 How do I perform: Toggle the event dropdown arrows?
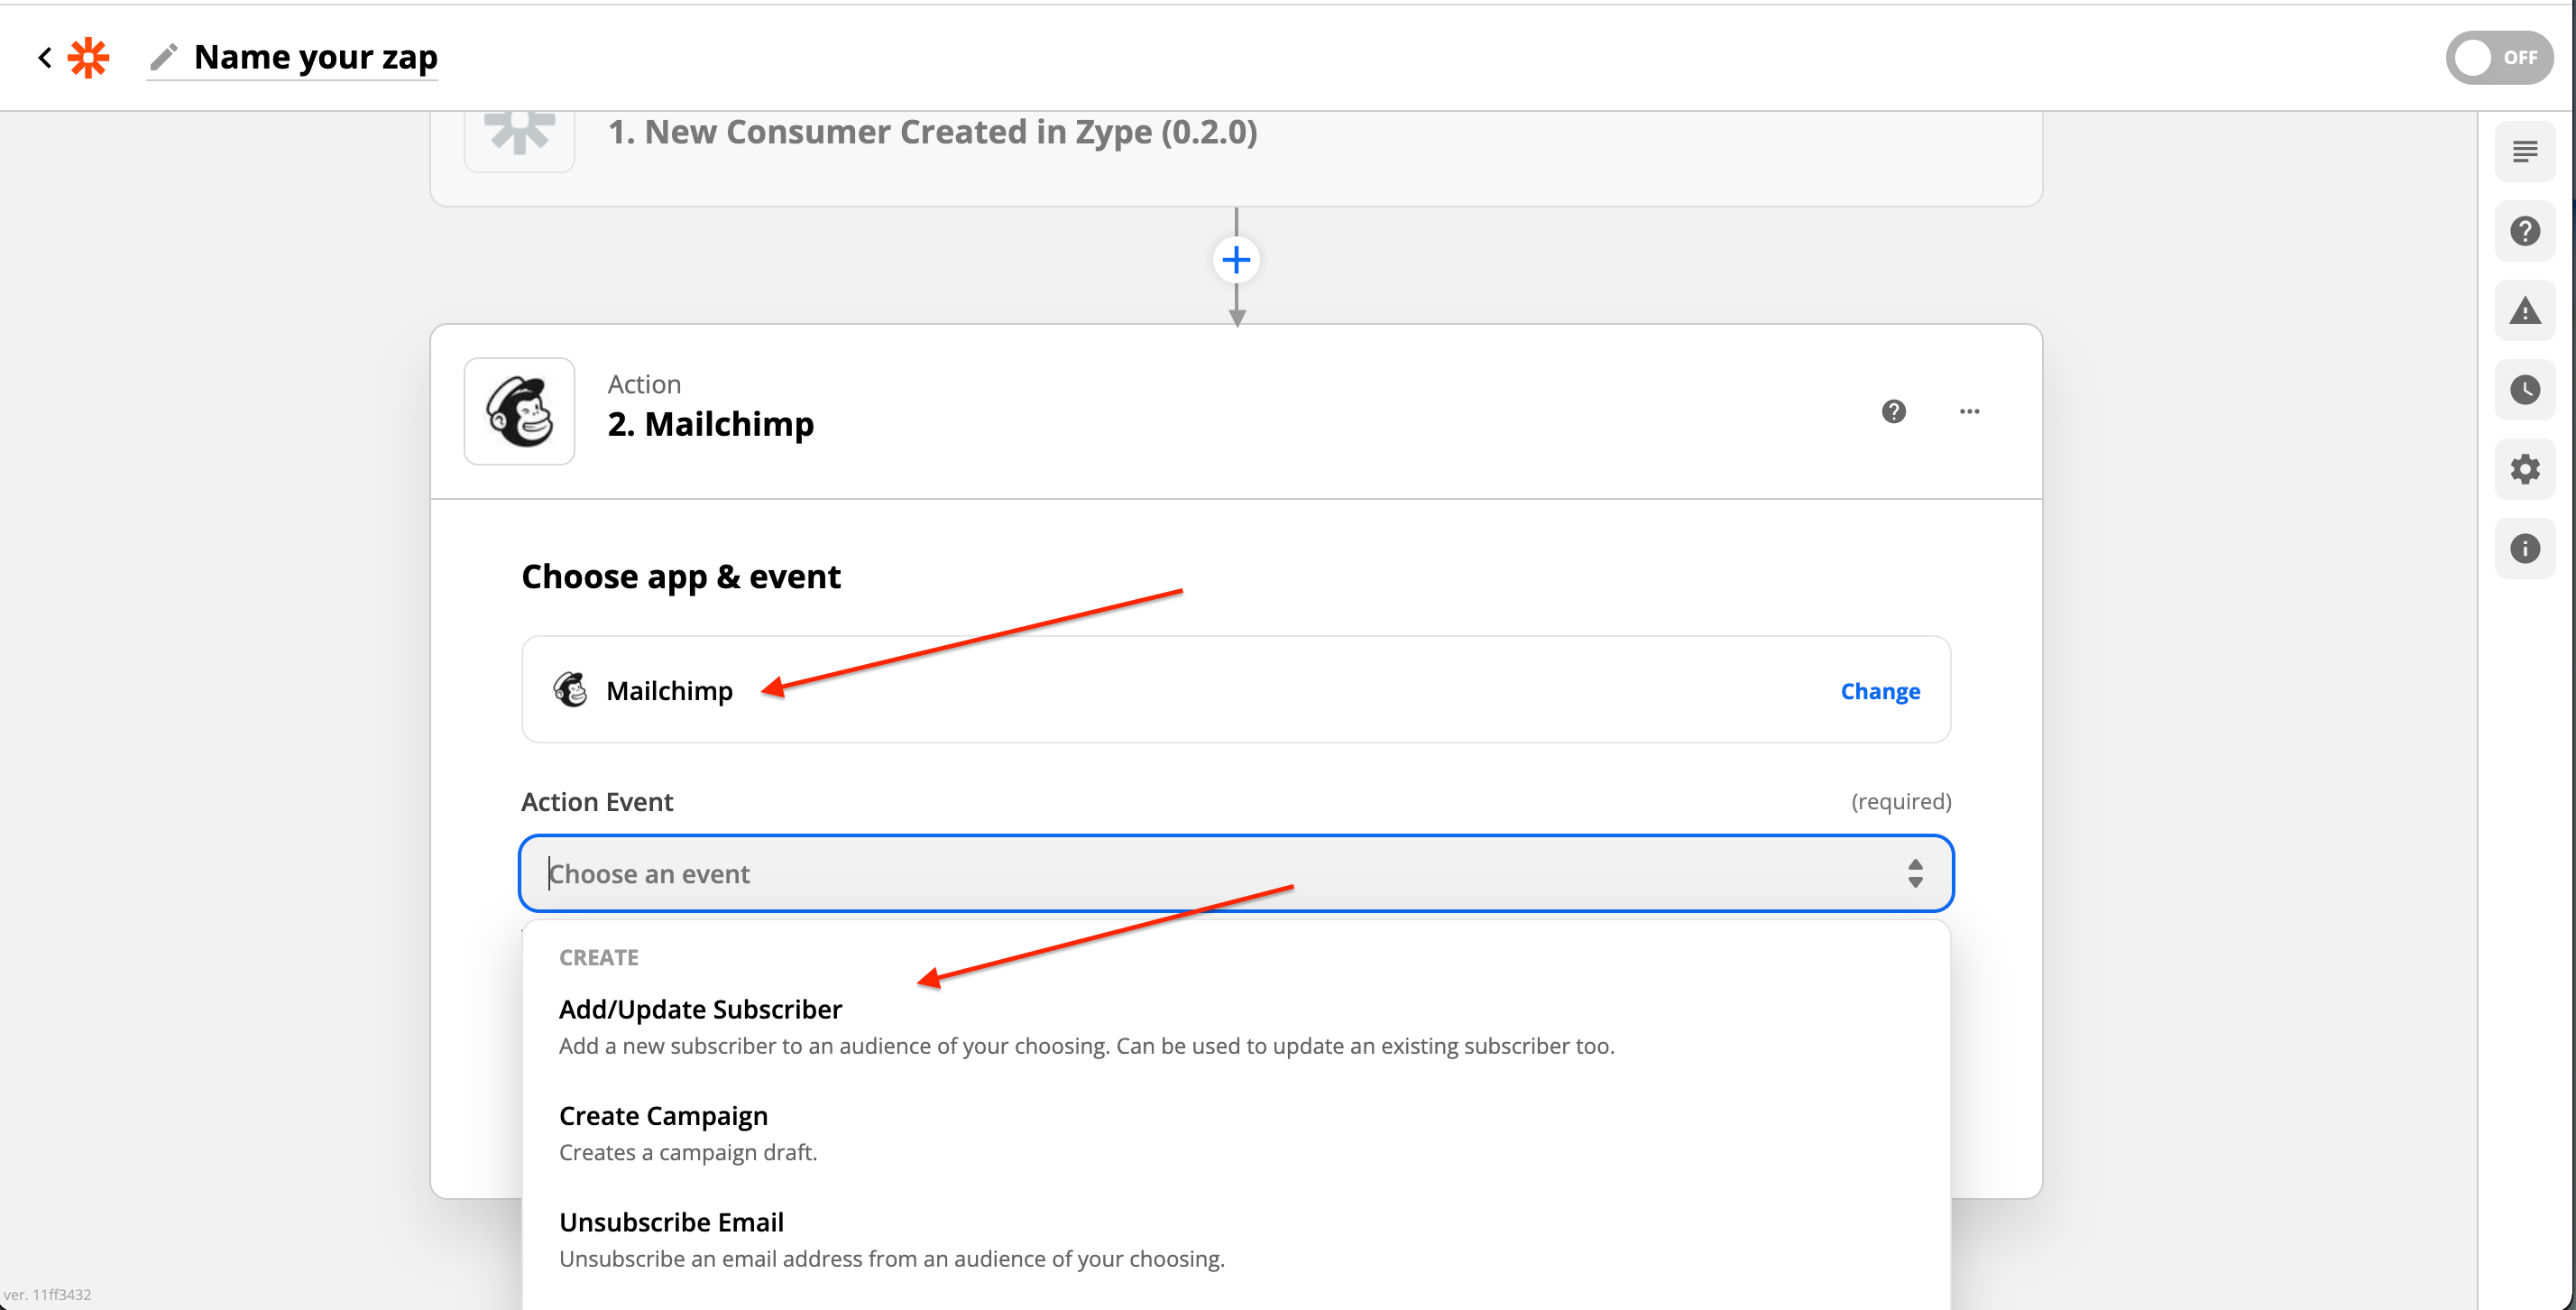point(1915,873)
